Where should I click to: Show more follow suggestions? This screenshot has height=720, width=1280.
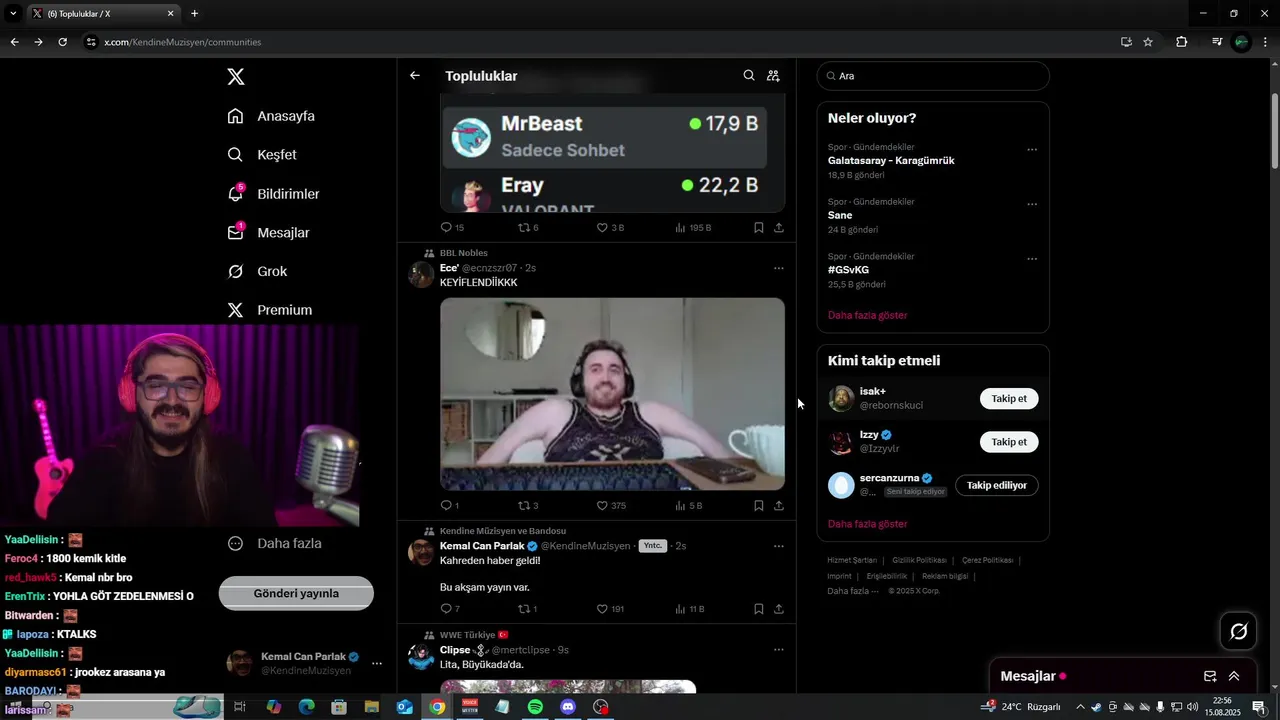tap(868, 524)
